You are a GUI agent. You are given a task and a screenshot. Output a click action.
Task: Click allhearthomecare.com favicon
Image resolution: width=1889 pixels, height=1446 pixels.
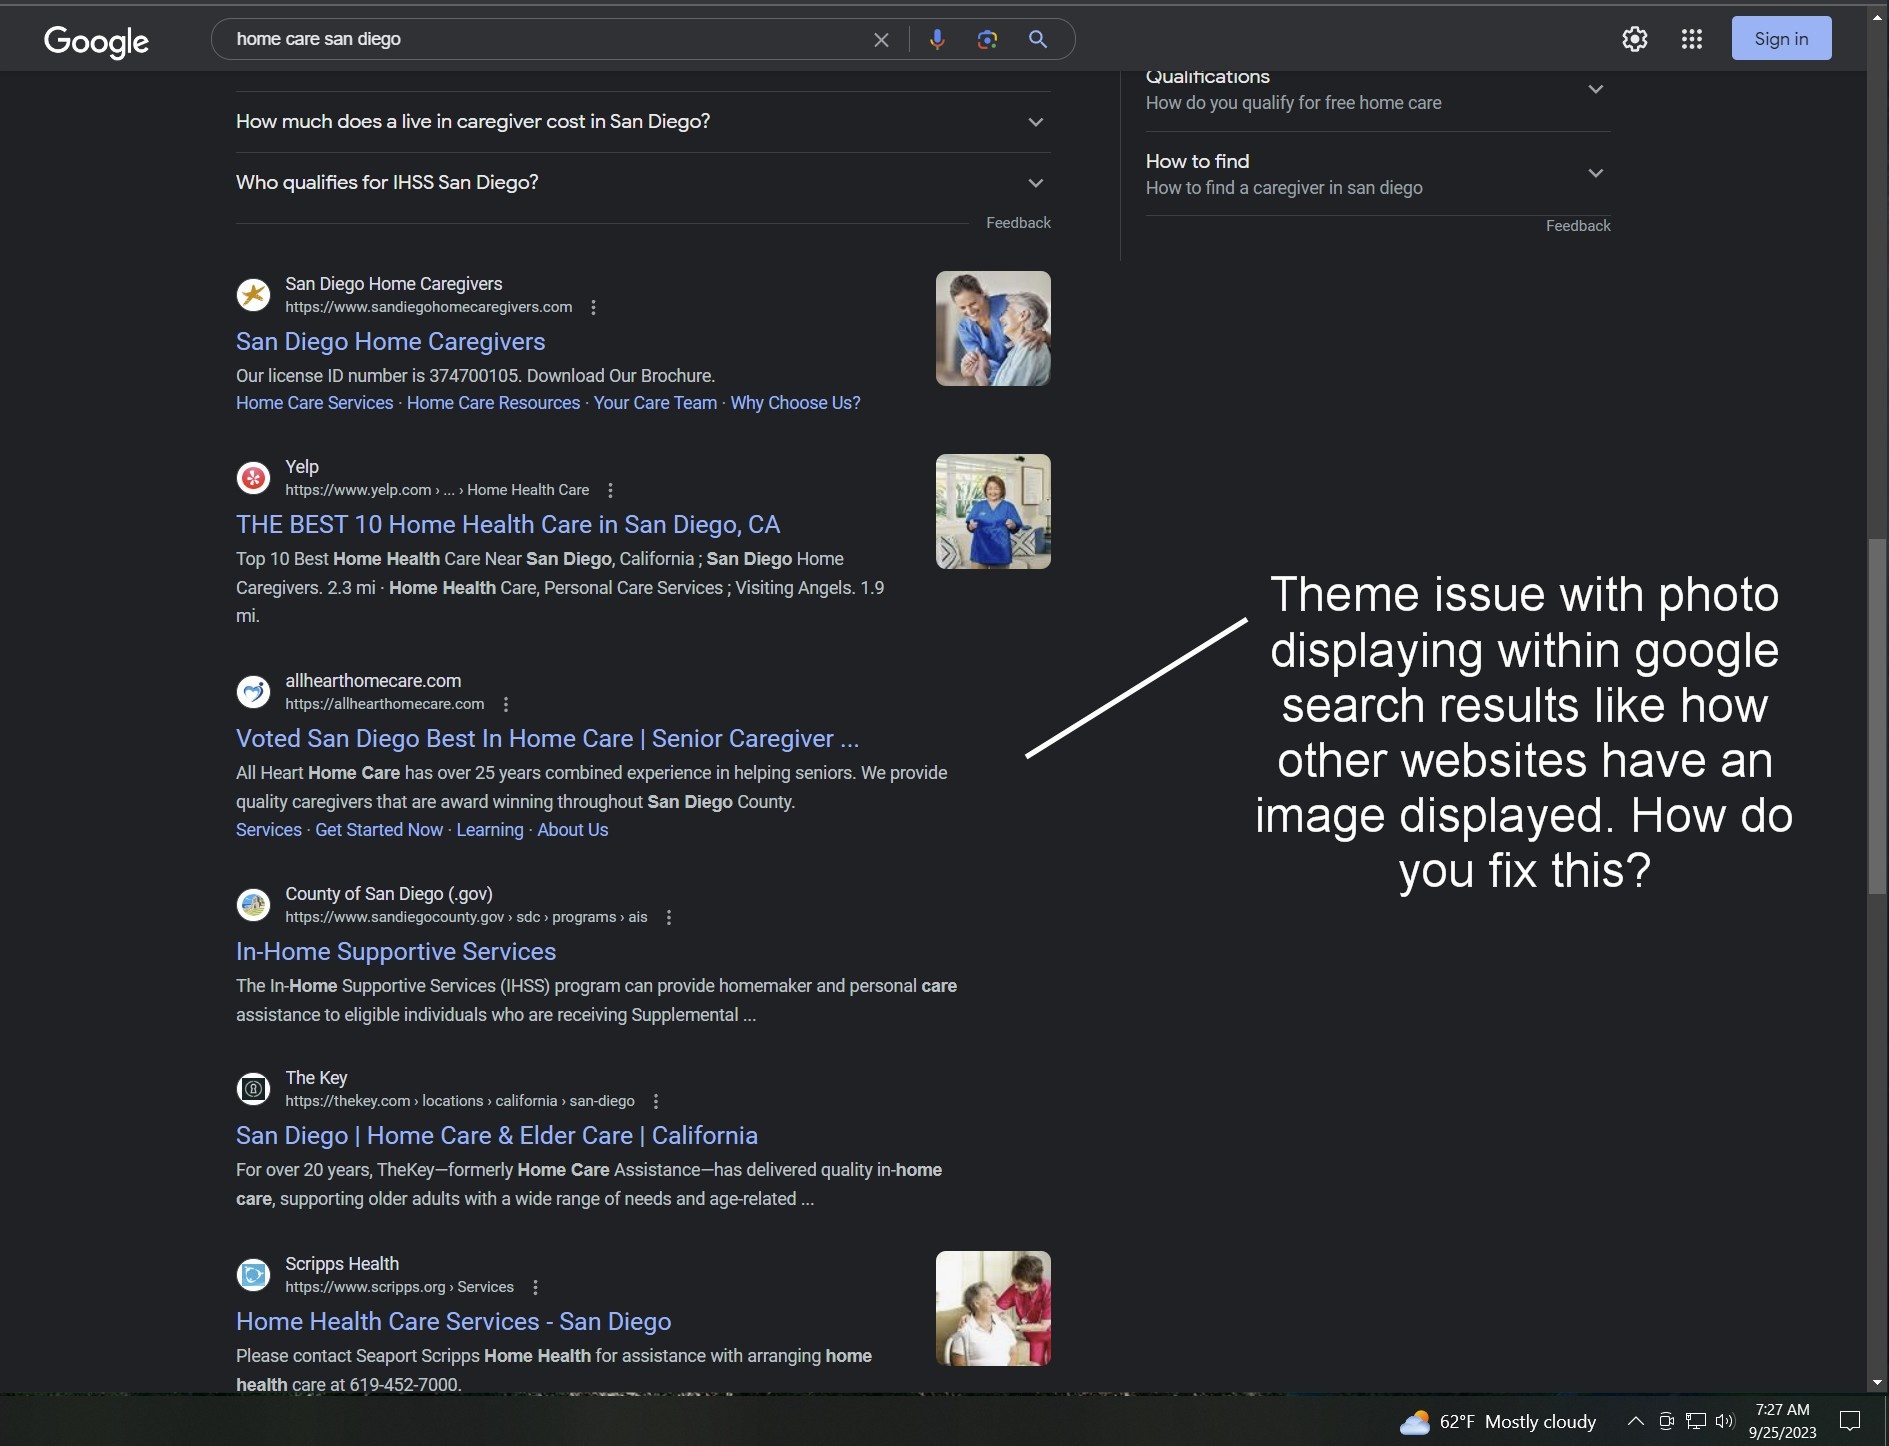click(253, 692)
